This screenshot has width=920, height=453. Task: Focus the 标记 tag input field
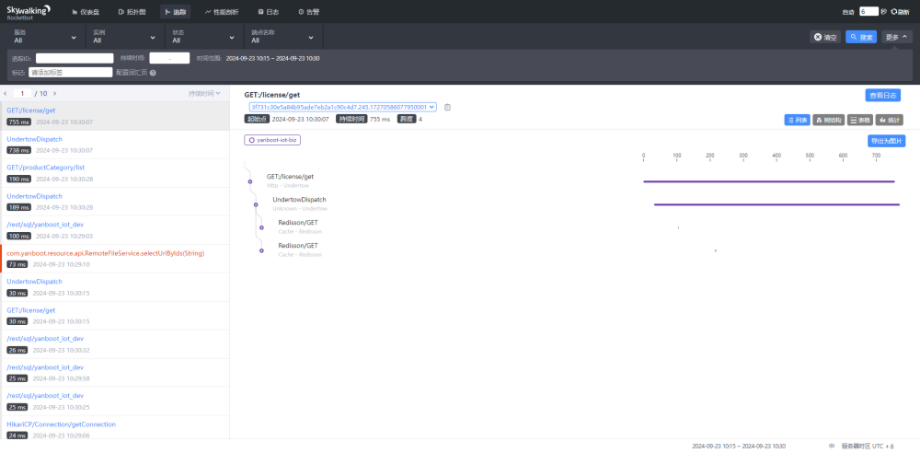coord(71,72)
